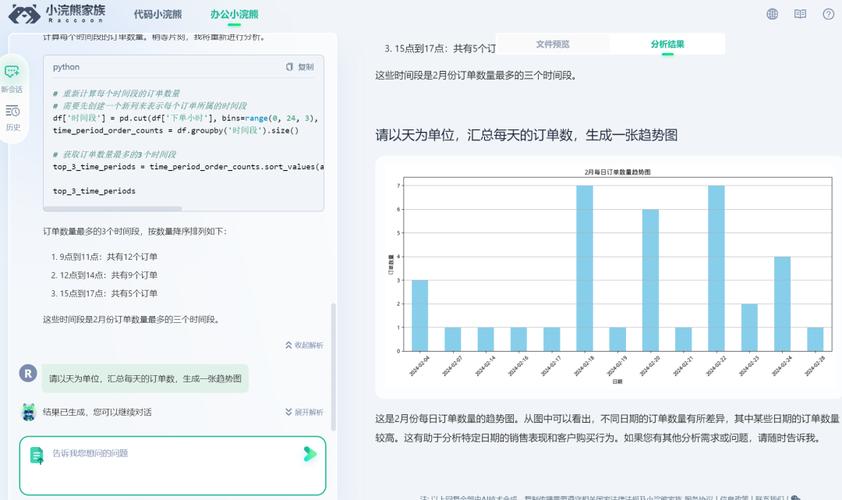Collapse the analysis with 收起解析
Screen dimensions: 842x500
pyautogui.click(x=304, y=345)
